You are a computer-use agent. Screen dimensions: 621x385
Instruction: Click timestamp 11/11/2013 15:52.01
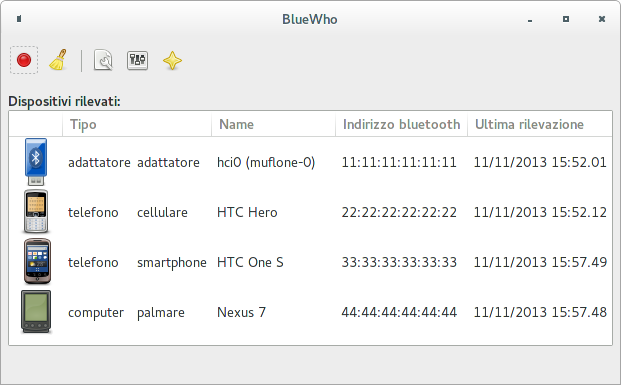(x=540, y=162)
